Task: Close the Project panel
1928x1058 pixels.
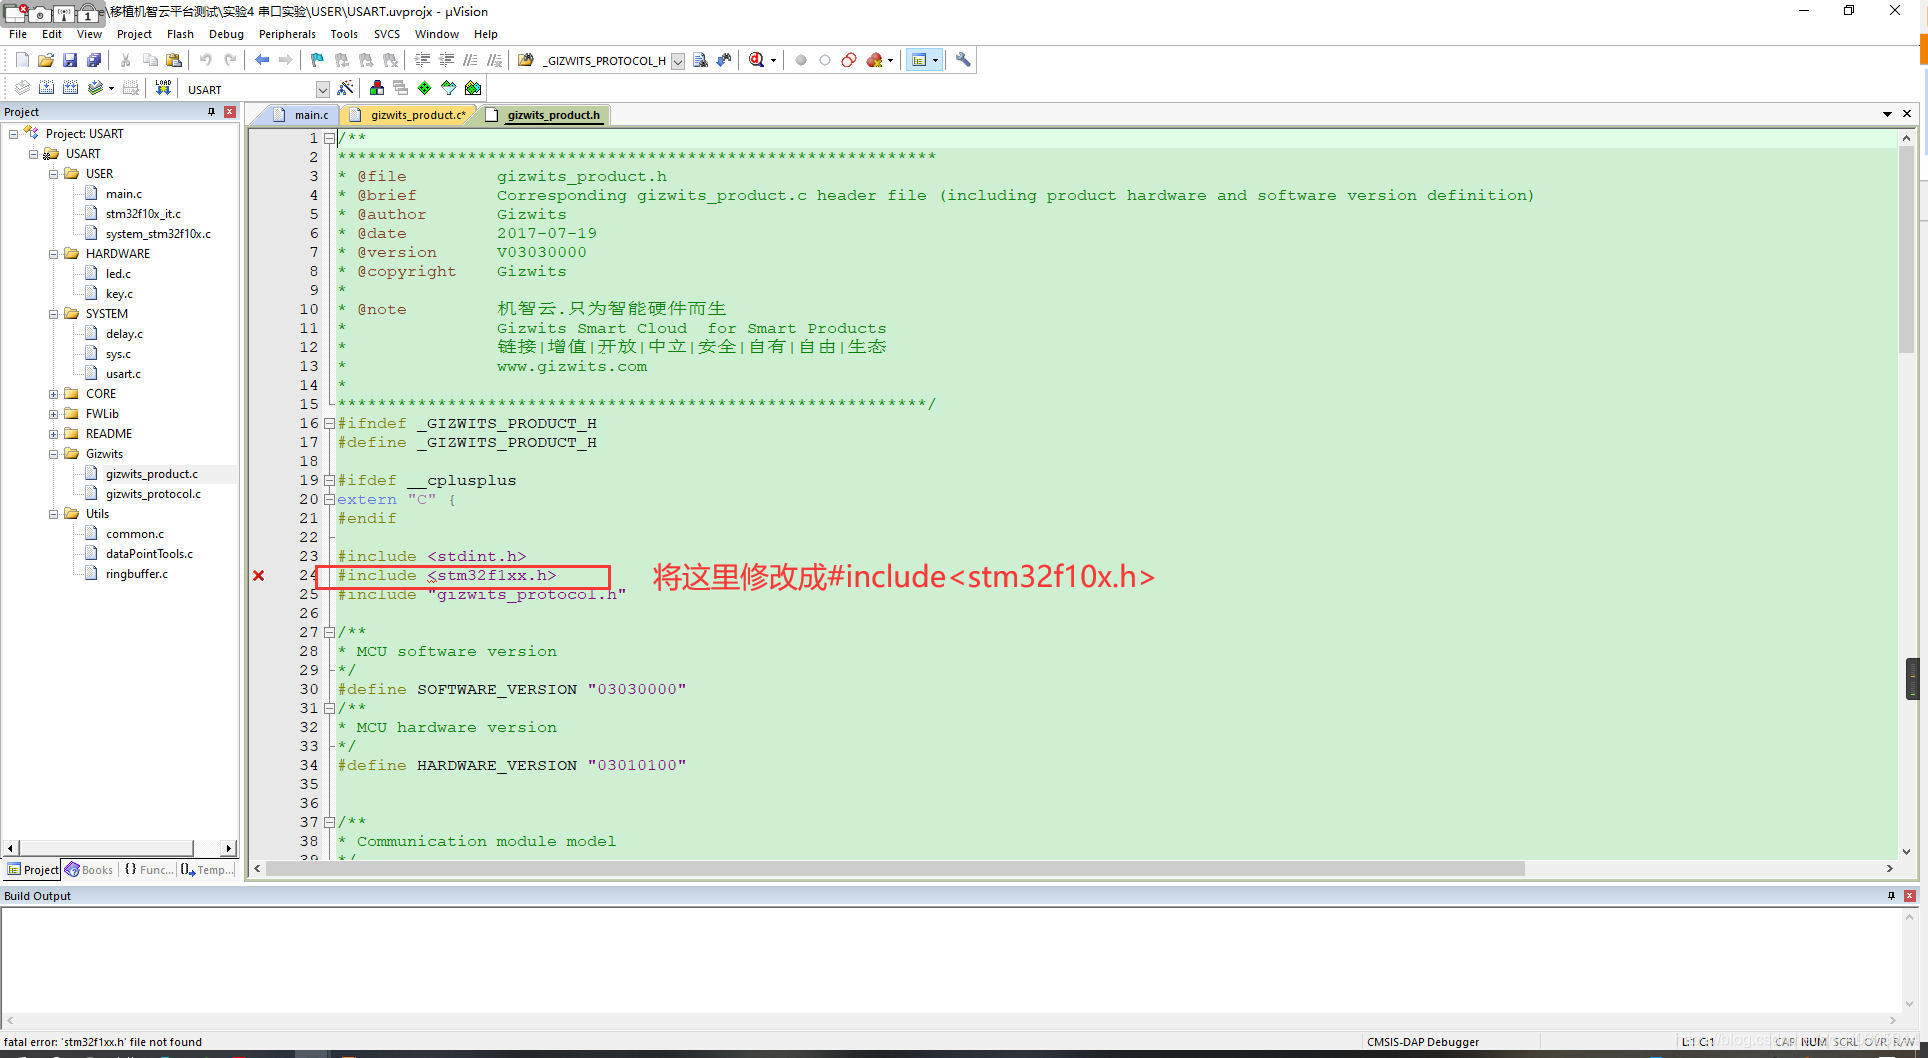Action: 230,112
